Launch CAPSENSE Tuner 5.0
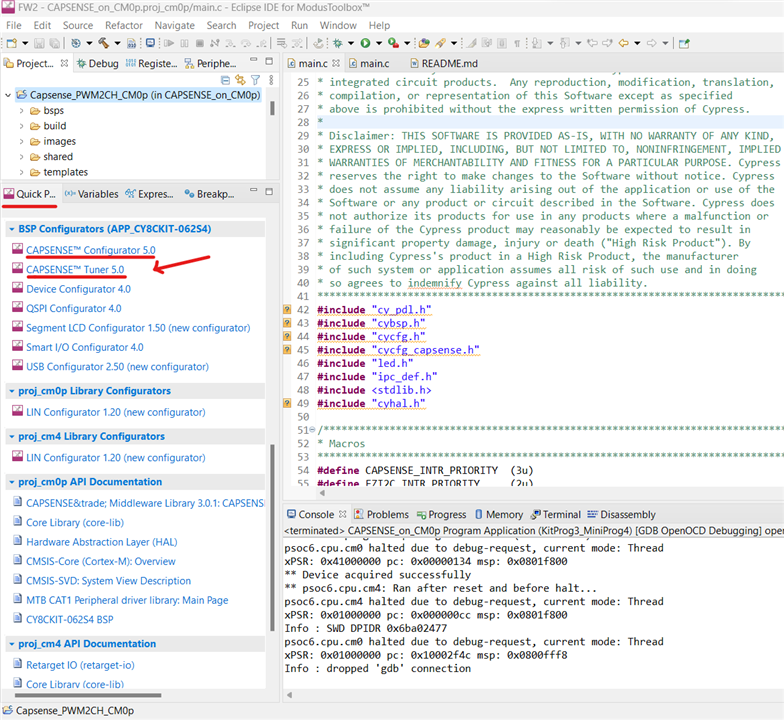This screenshot has height=720, width=784. pyautogui.click(x=75, y=269)
